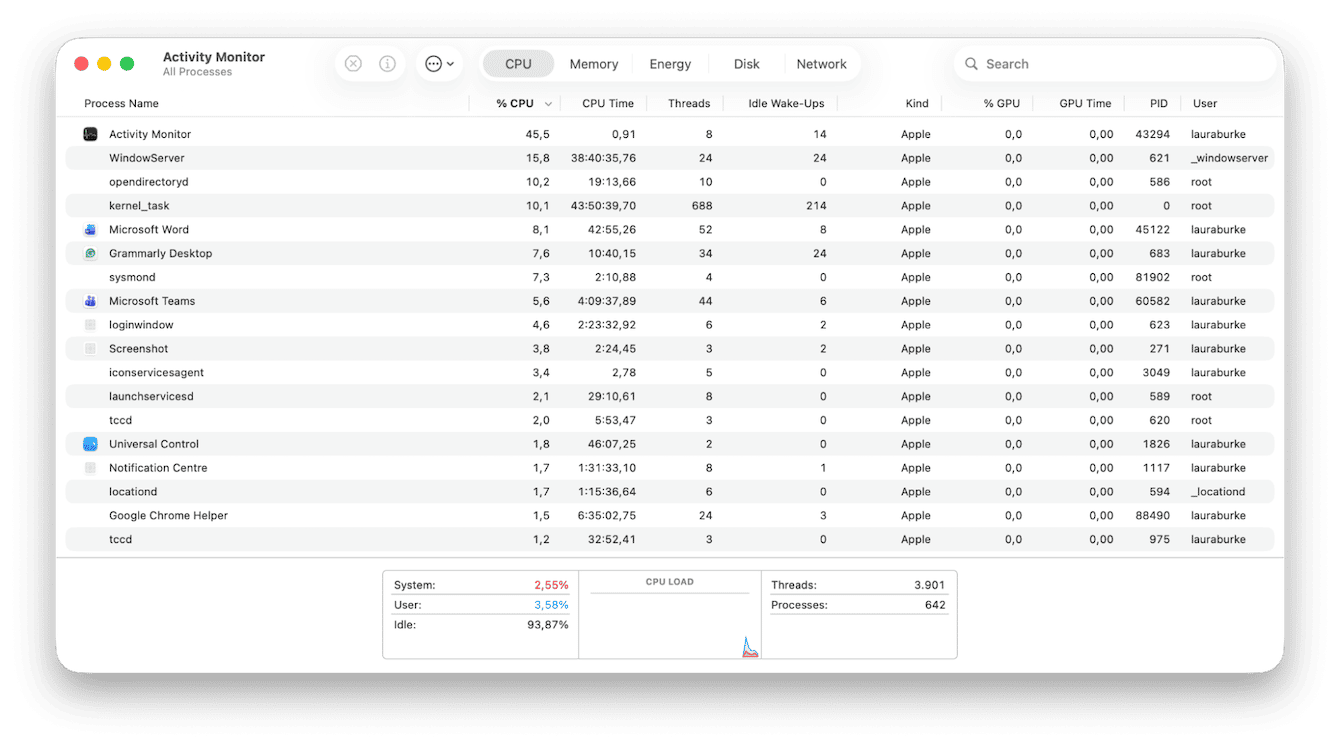Click the Activity Monitor icon in the process list
This screenshot has height=747, width=1340.
[90, 133]
